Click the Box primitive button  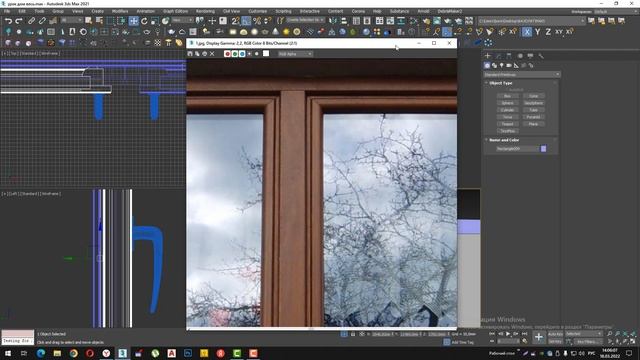507,96
